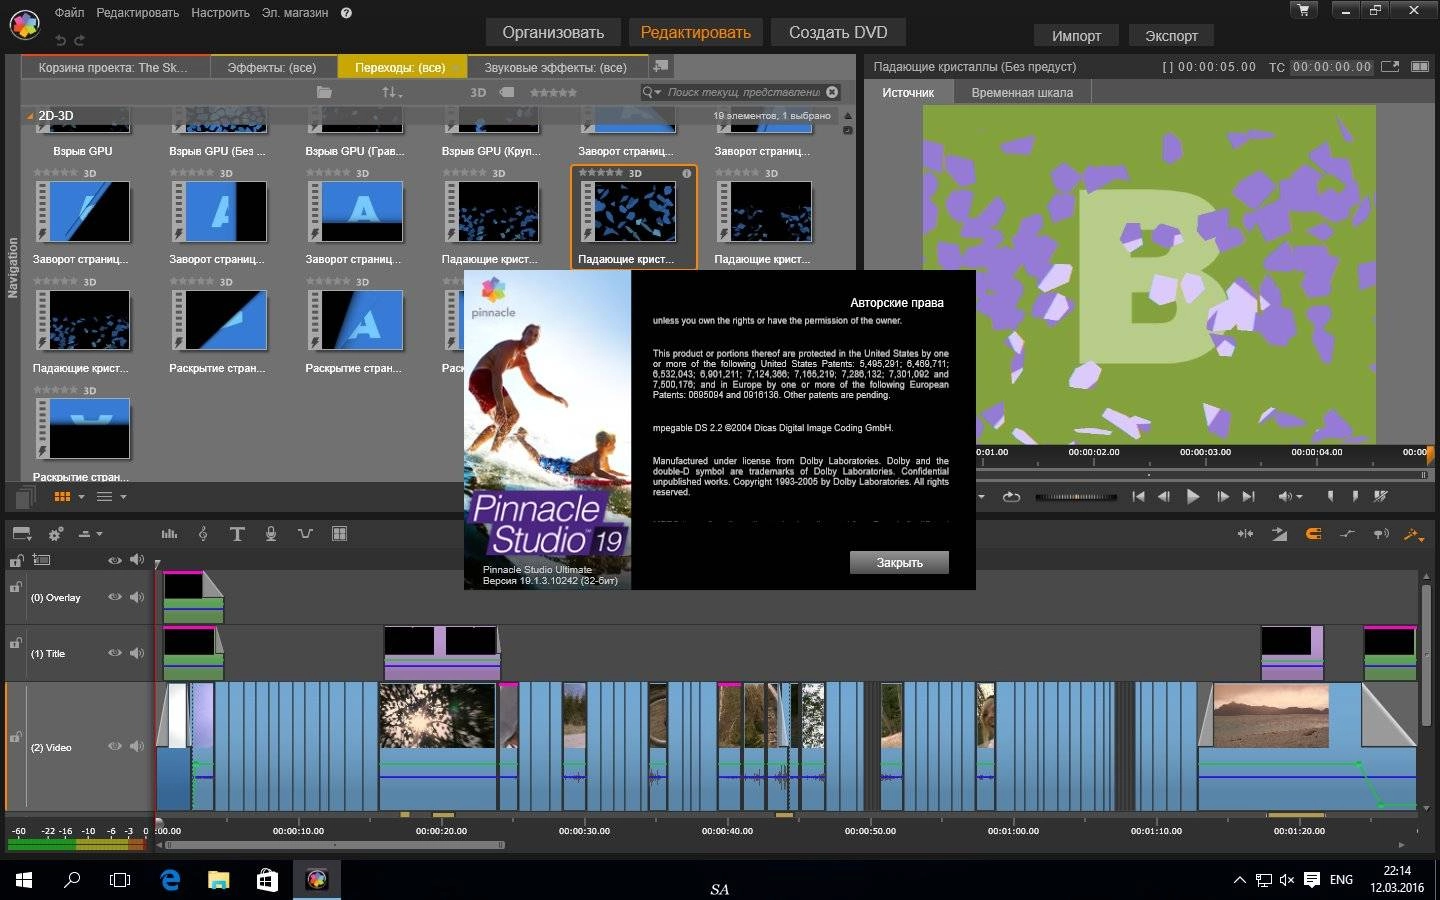
Task: Add a new library tab
Action: (660, 66)
